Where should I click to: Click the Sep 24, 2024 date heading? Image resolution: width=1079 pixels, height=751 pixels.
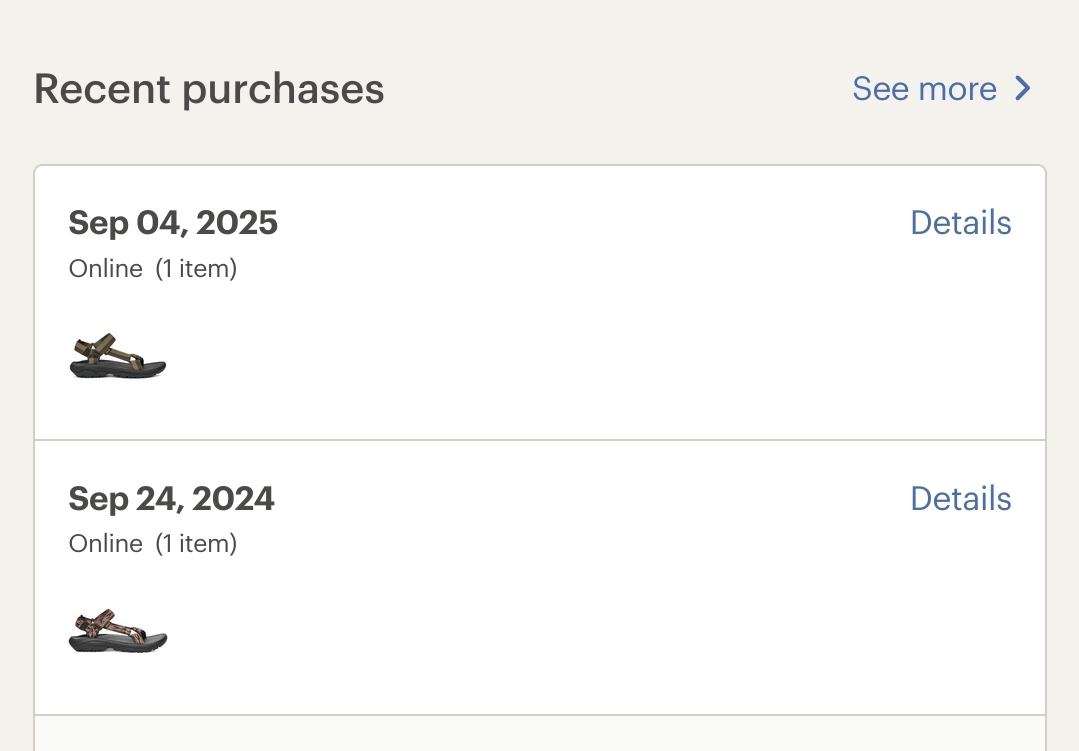click(x=171, y=499)
